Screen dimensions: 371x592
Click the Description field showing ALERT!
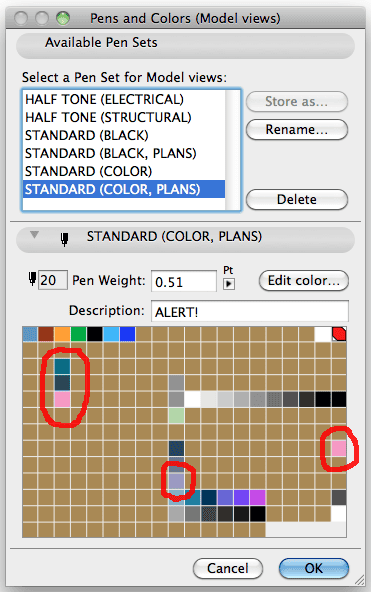pos(250,311)
